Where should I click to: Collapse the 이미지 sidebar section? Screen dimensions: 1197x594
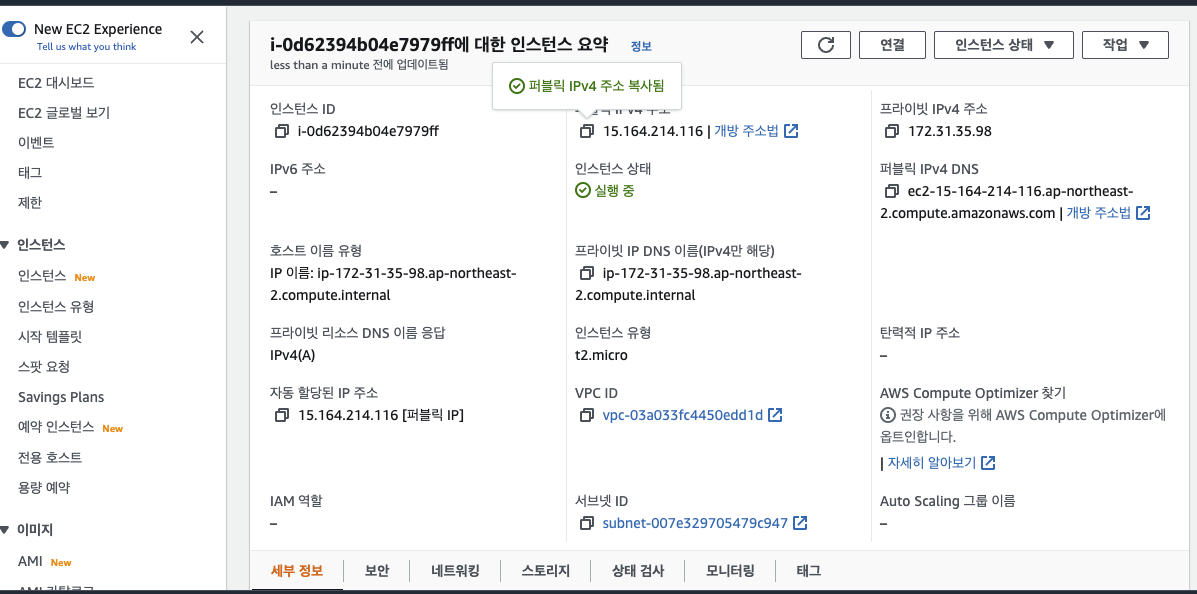click(5, 530)
